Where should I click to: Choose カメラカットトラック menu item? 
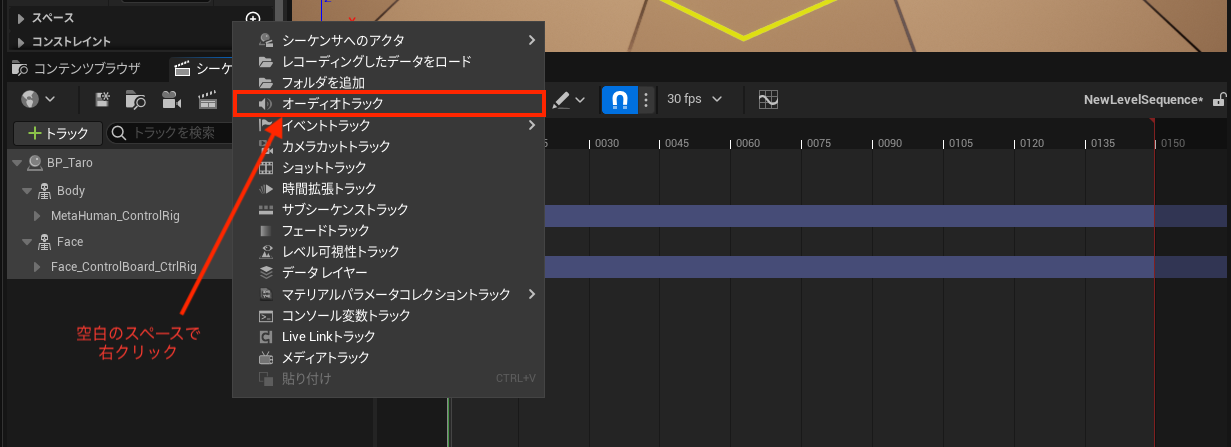pyautogui.click(x=336, y=146)
